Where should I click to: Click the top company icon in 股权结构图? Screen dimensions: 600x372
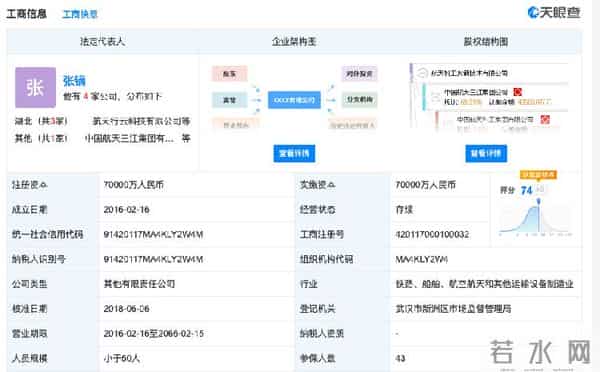pos(422,73)
